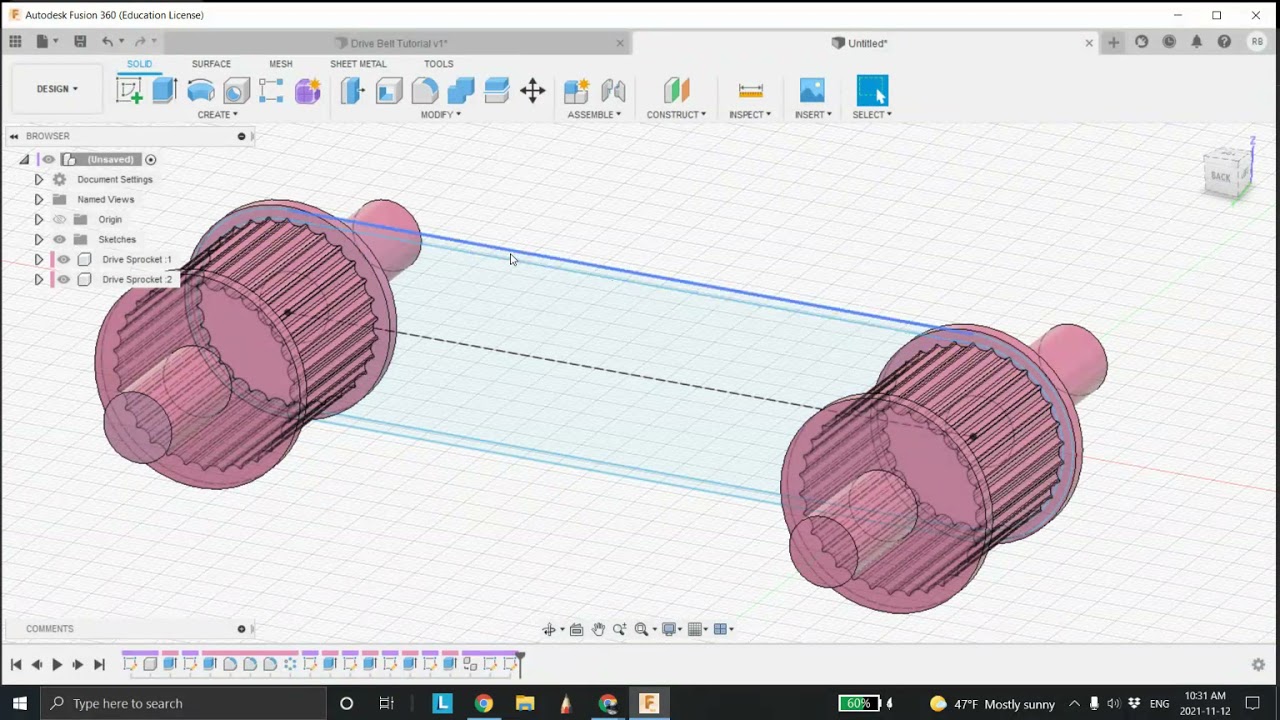Hide Drive Sprocket:1 component
This screenshot has width=1280, height=720.
tap(63, 259)
